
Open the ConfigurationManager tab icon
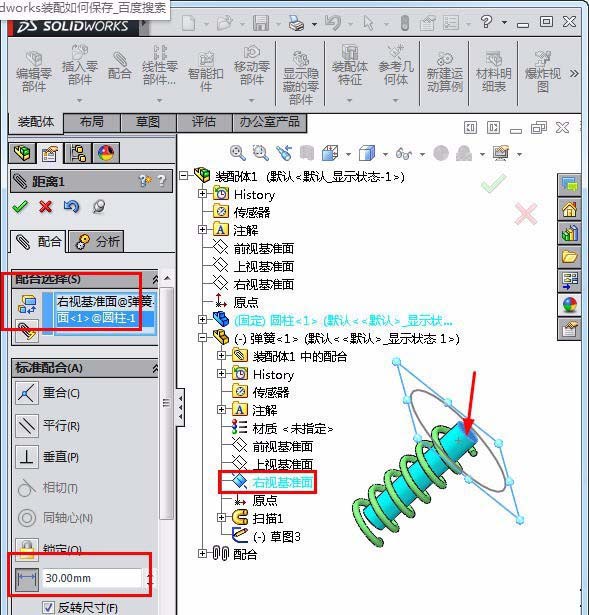coord(78,153)
